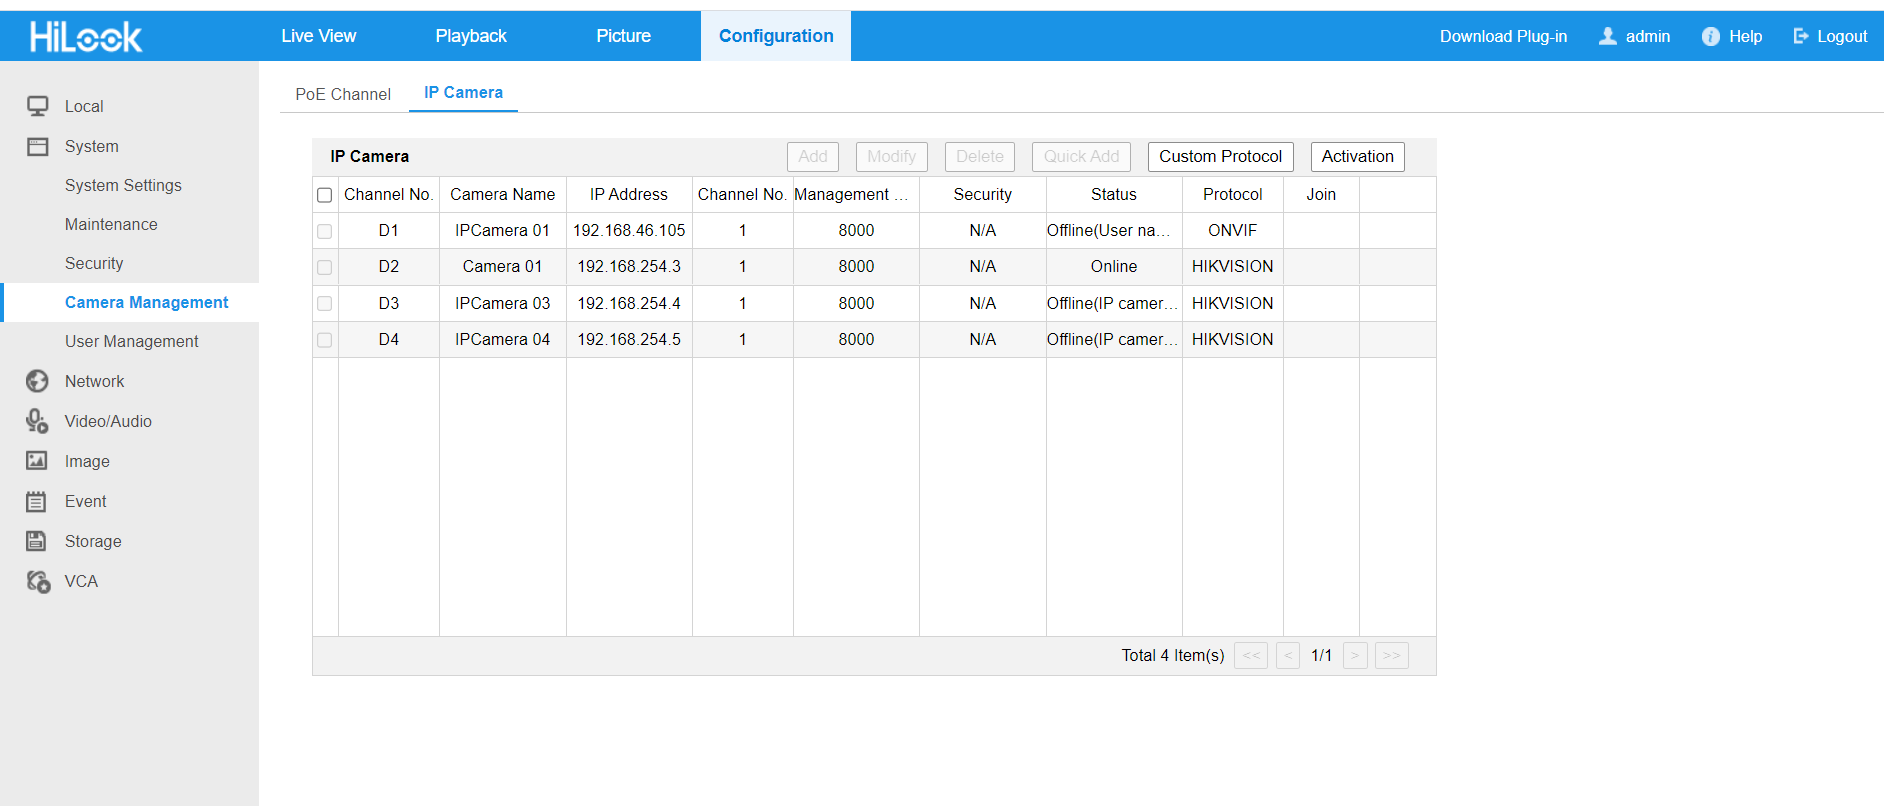Open the Live View tab
The image size is (1884, 806).
[318, 36]
